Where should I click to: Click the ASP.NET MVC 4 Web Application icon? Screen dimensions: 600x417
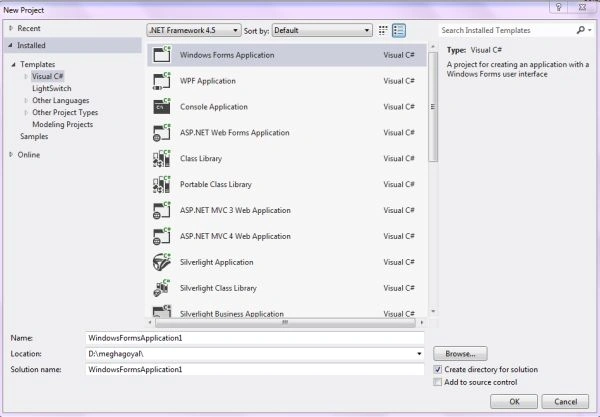162,236
